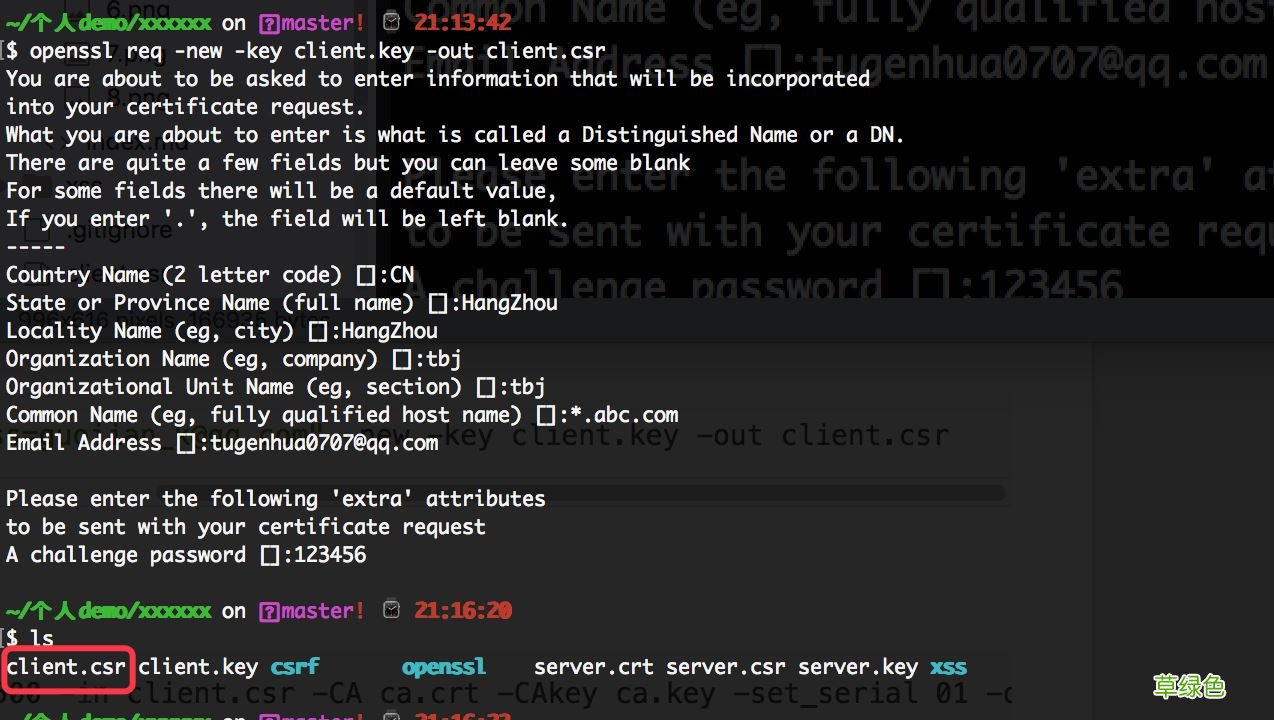Select the client.key filename in the ls output

coord(196,666)
